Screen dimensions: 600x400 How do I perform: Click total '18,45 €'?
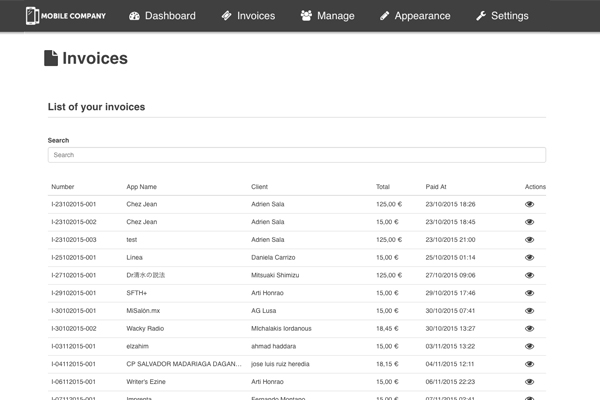click(387, 328)
